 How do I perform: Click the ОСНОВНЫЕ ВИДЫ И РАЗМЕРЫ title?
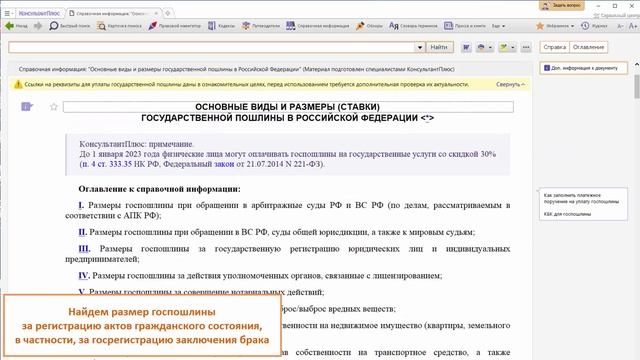click(x=287, y=107)
